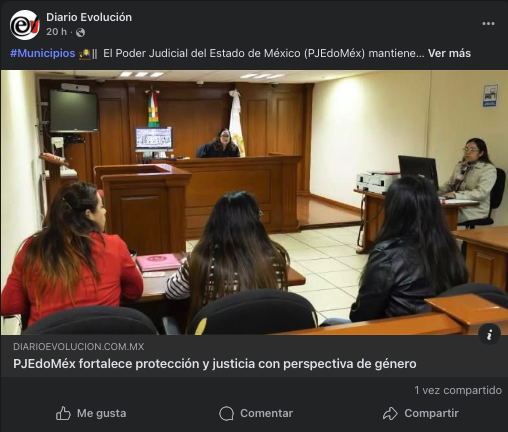Click the Comentar label
Image resolution: width=508 pixels, height=432 pixels.
click(267, 413)
